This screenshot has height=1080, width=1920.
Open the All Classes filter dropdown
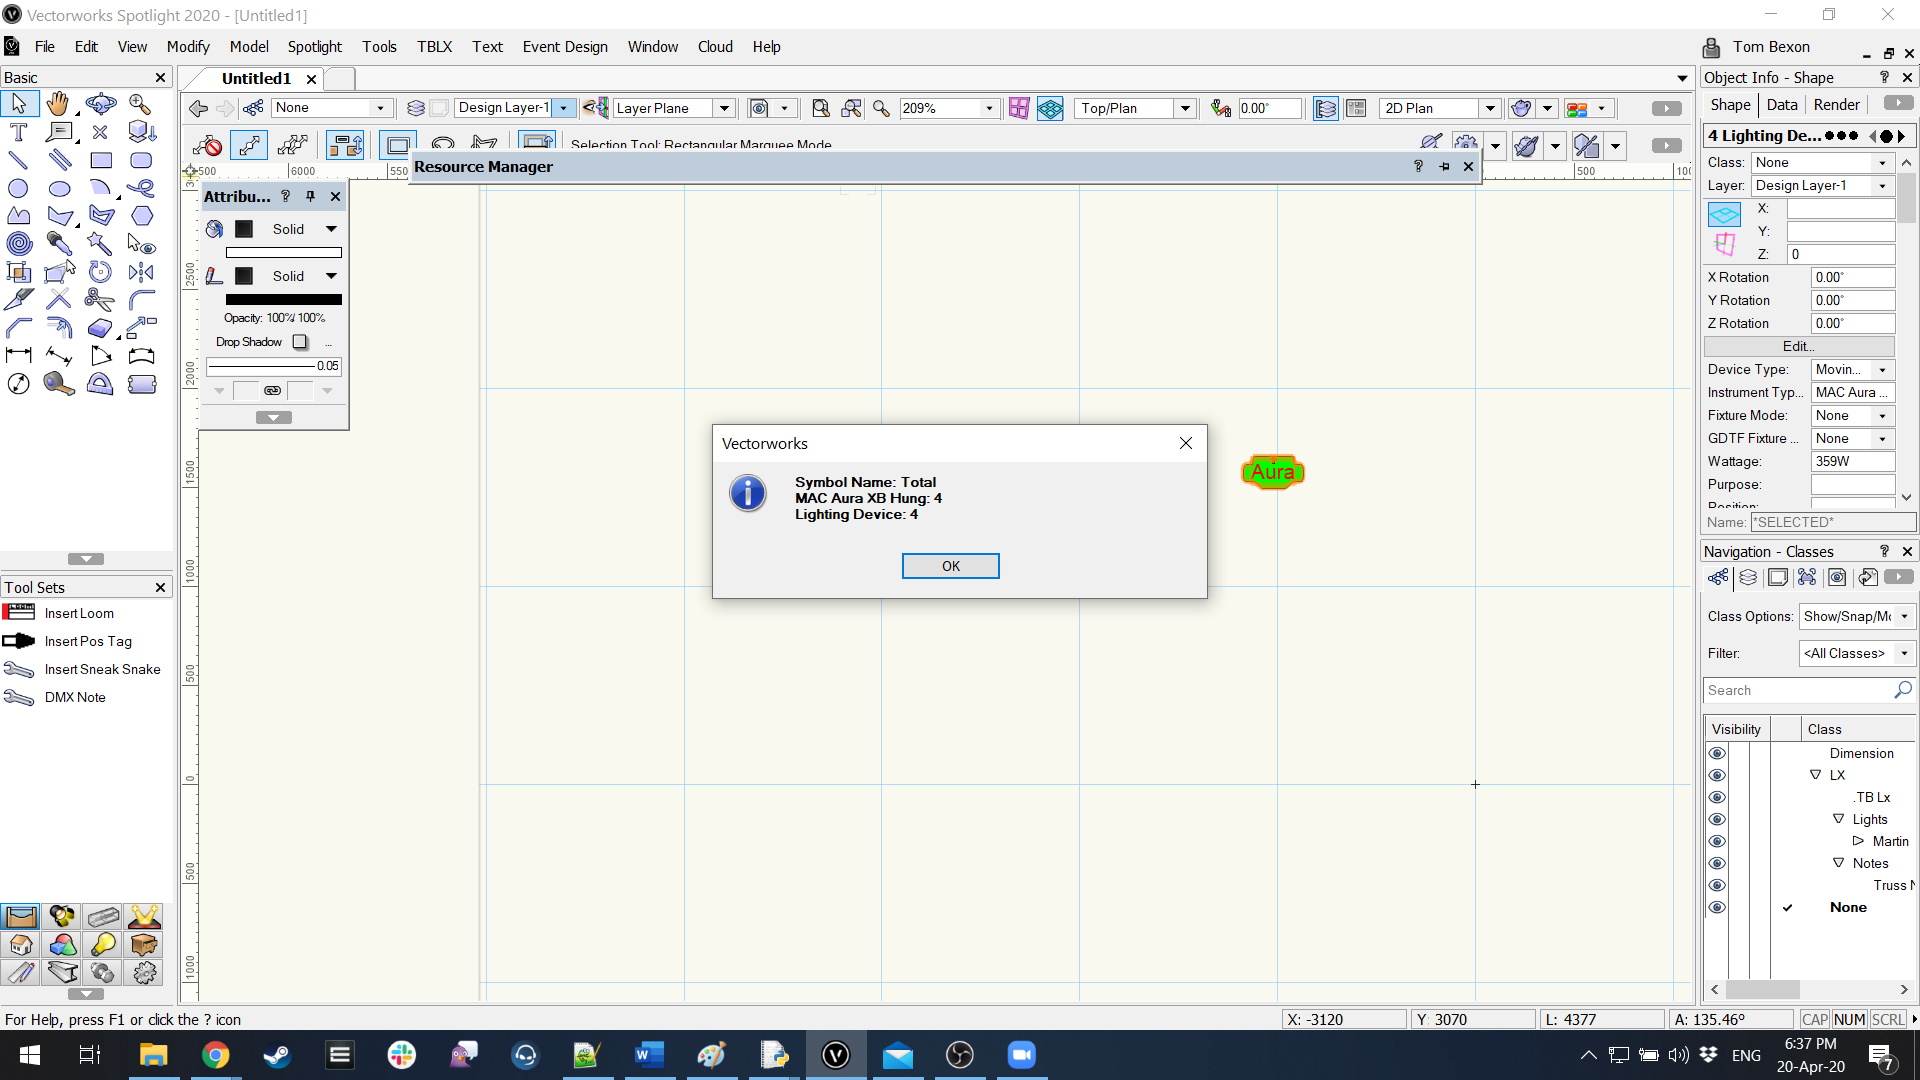coord(1856,653)
